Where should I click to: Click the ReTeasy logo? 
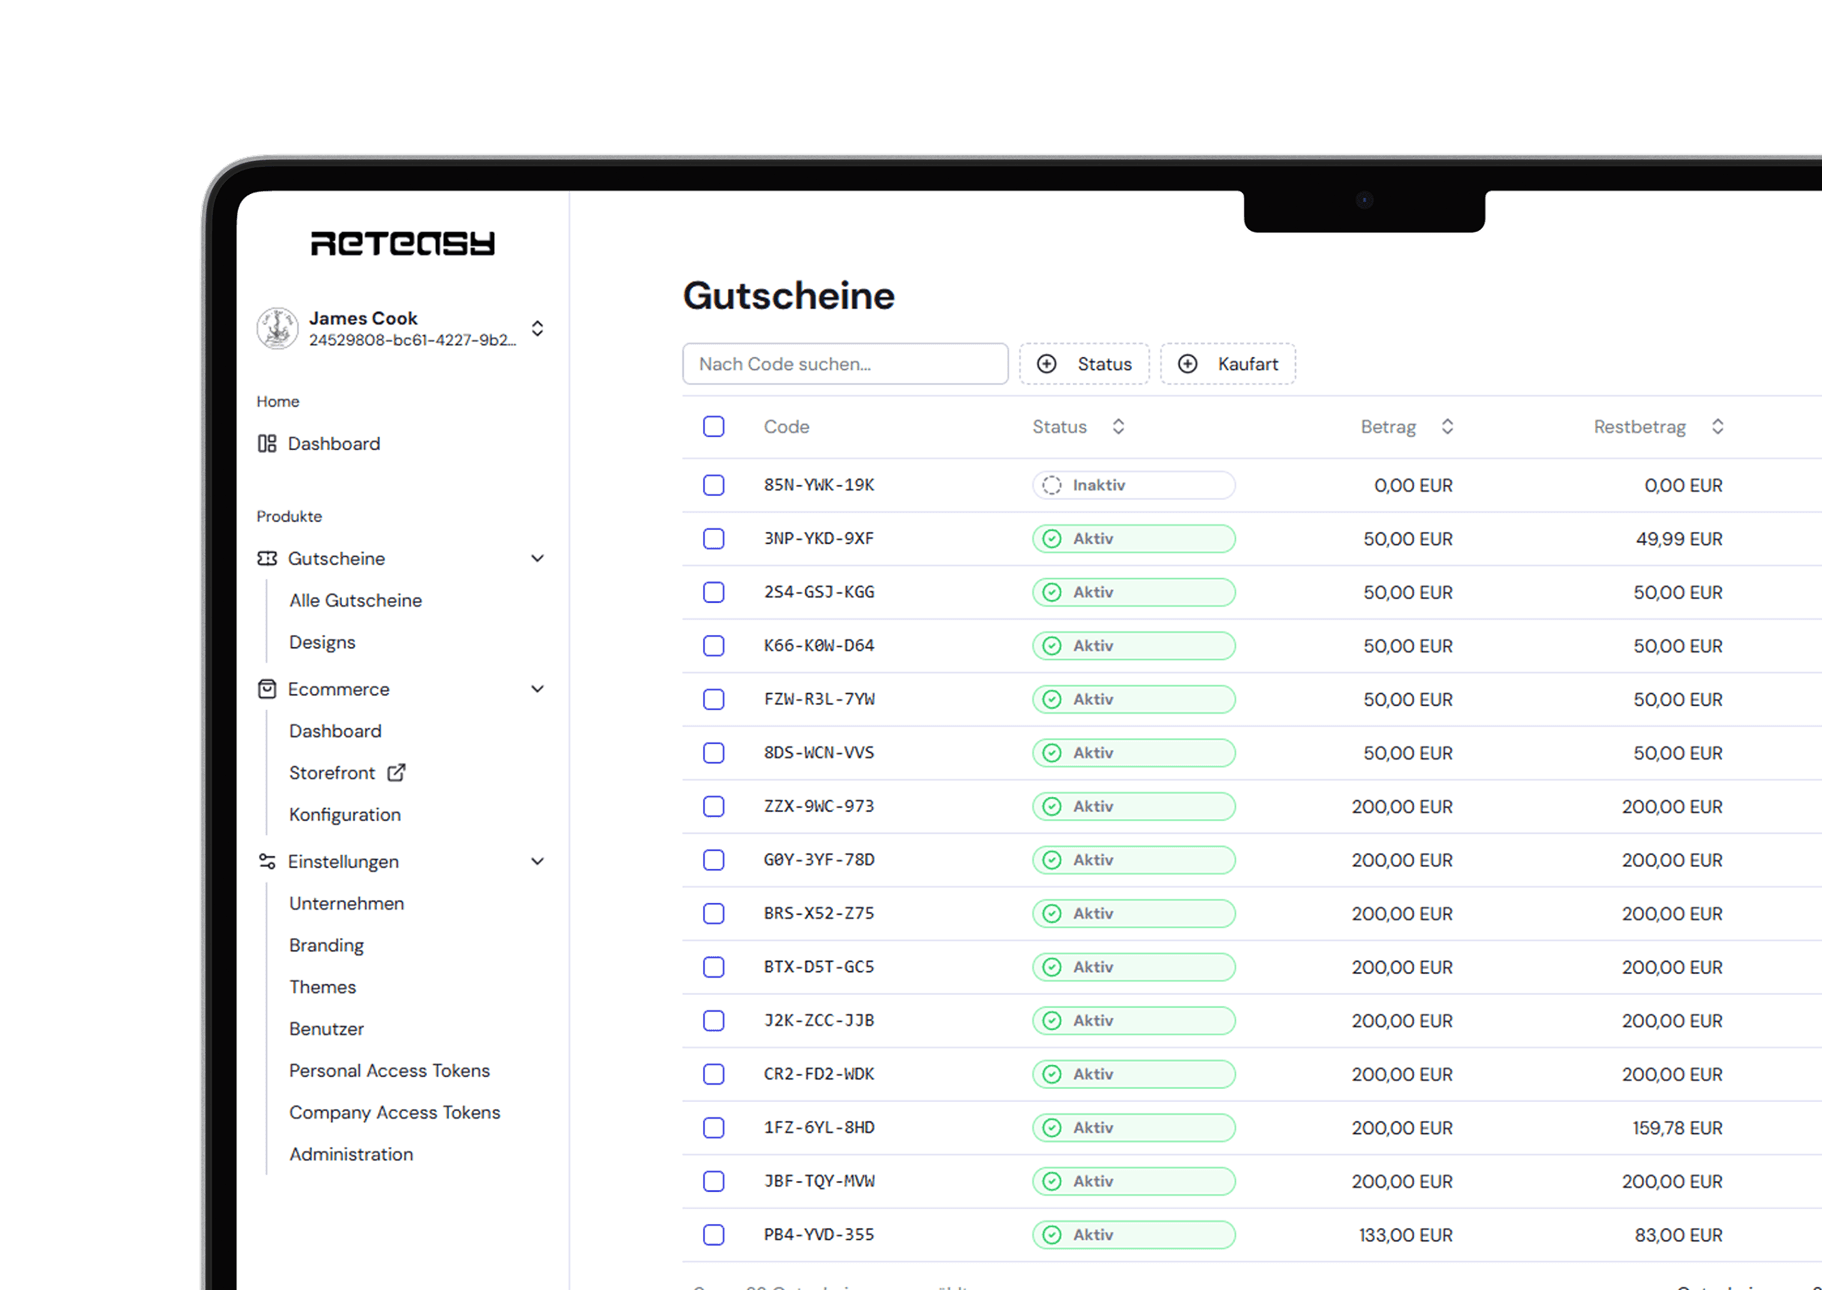pos(401,242)
